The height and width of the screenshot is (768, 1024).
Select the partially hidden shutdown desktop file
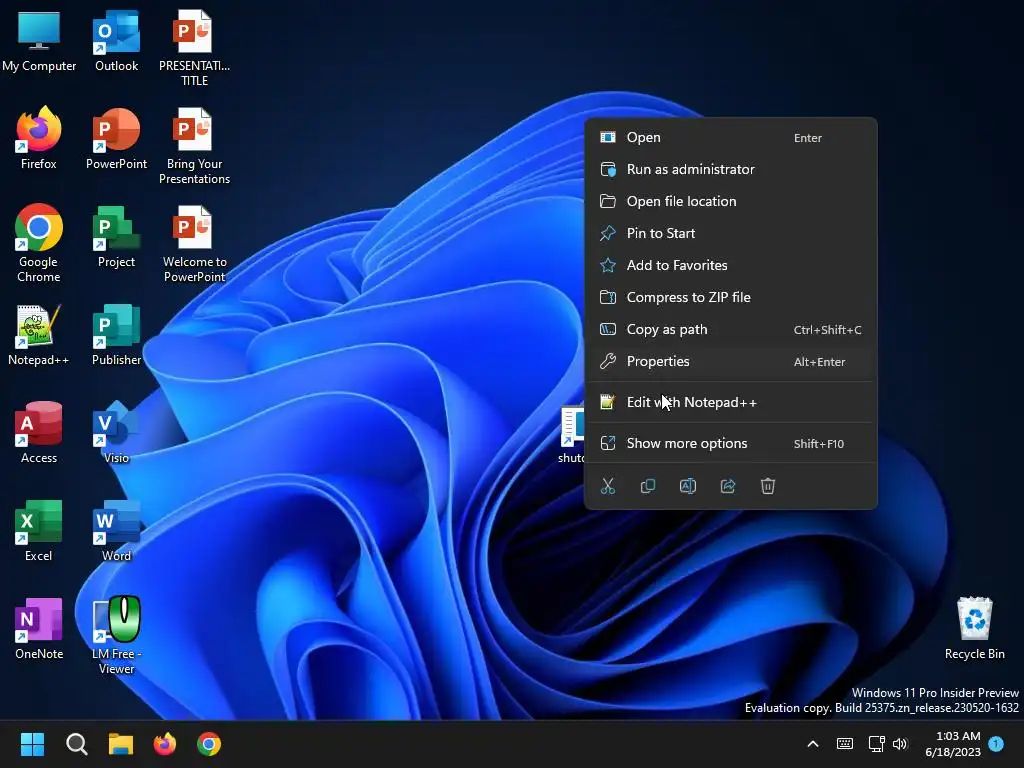tap(572, 434)
